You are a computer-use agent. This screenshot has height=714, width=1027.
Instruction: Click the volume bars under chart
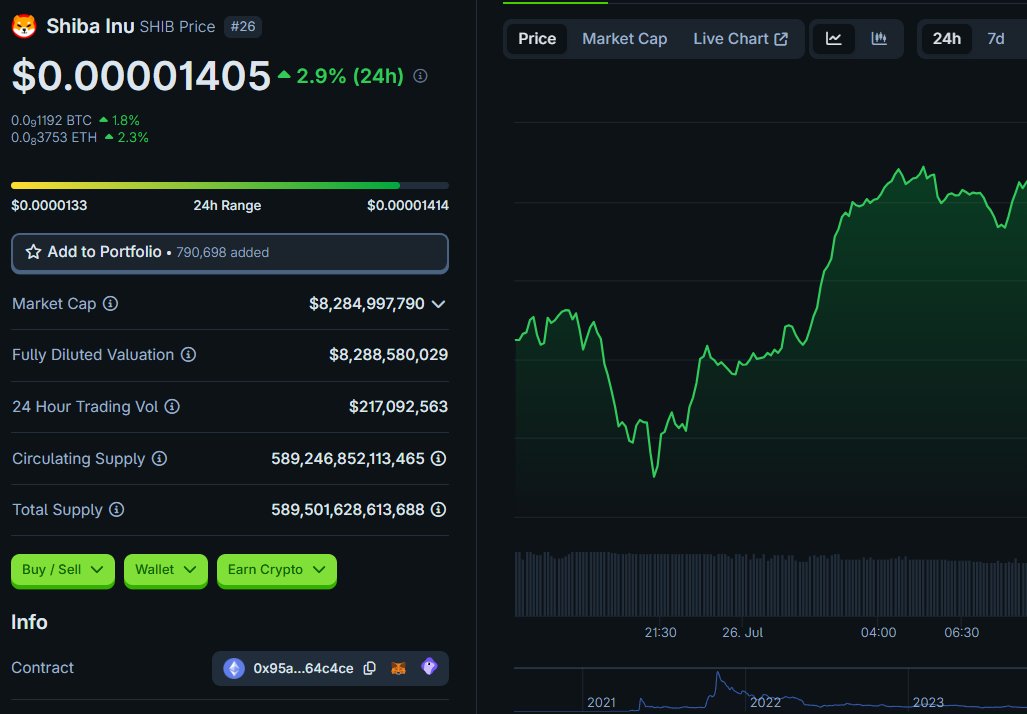point(770,584)
